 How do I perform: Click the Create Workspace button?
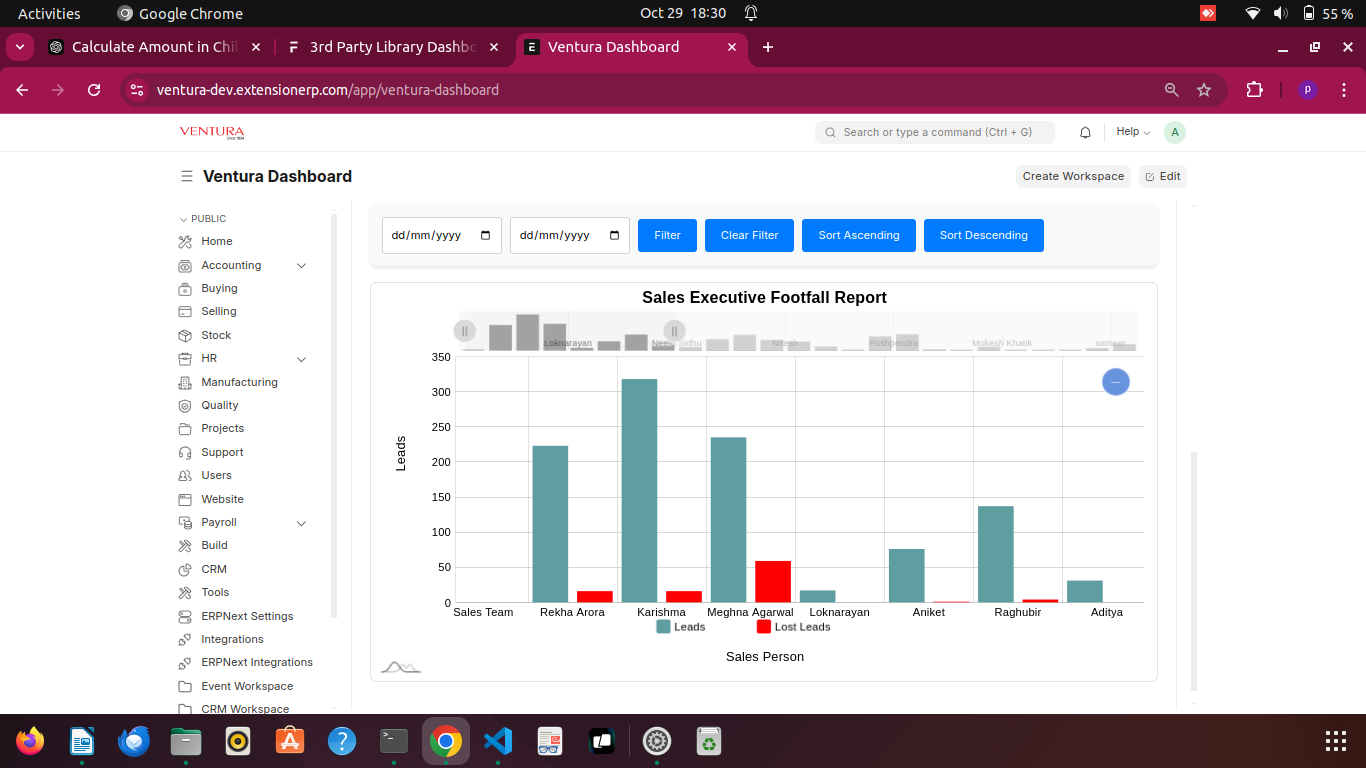1074,176
